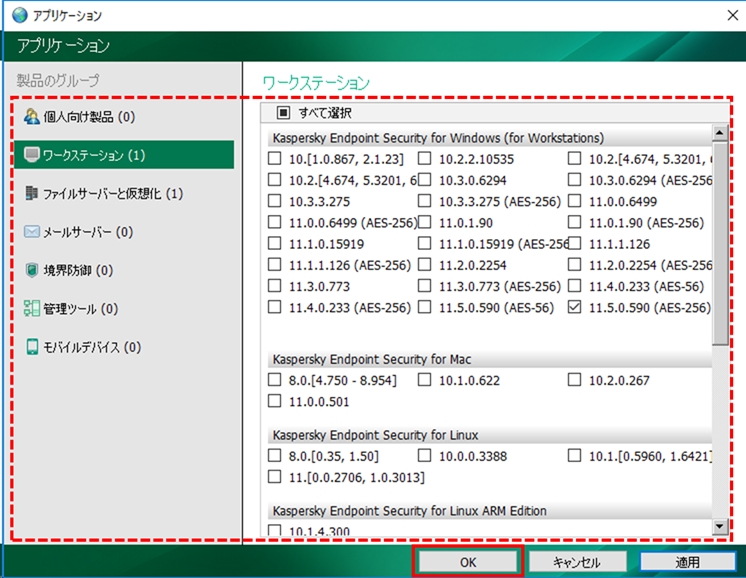This screenshot has width=746, height=578.
Task: Check Mac version 10.2.0.267
Action: (574, 380)
